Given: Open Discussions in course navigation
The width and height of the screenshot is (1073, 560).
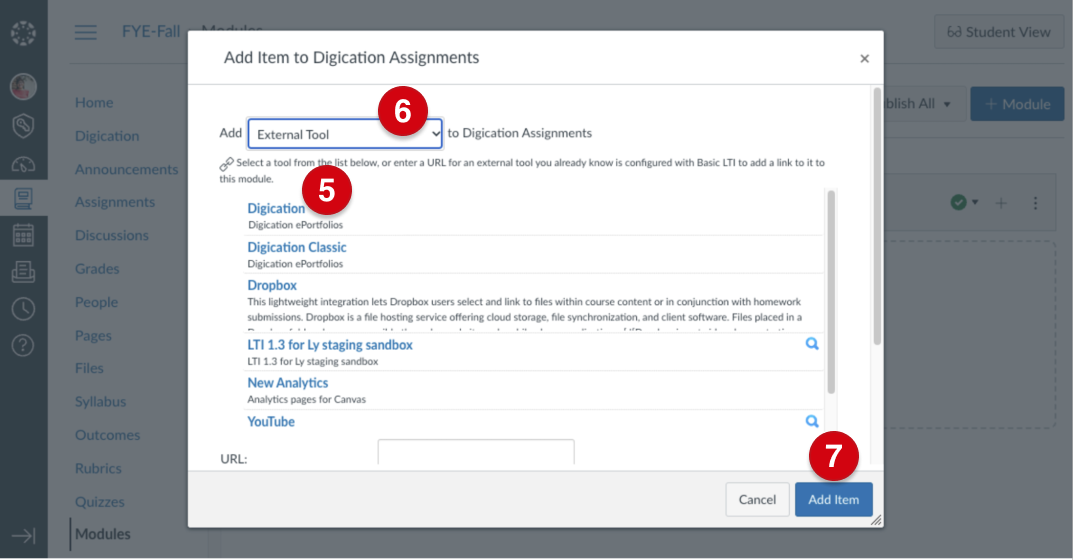Looking at the screenshot, I should point(112,236).
